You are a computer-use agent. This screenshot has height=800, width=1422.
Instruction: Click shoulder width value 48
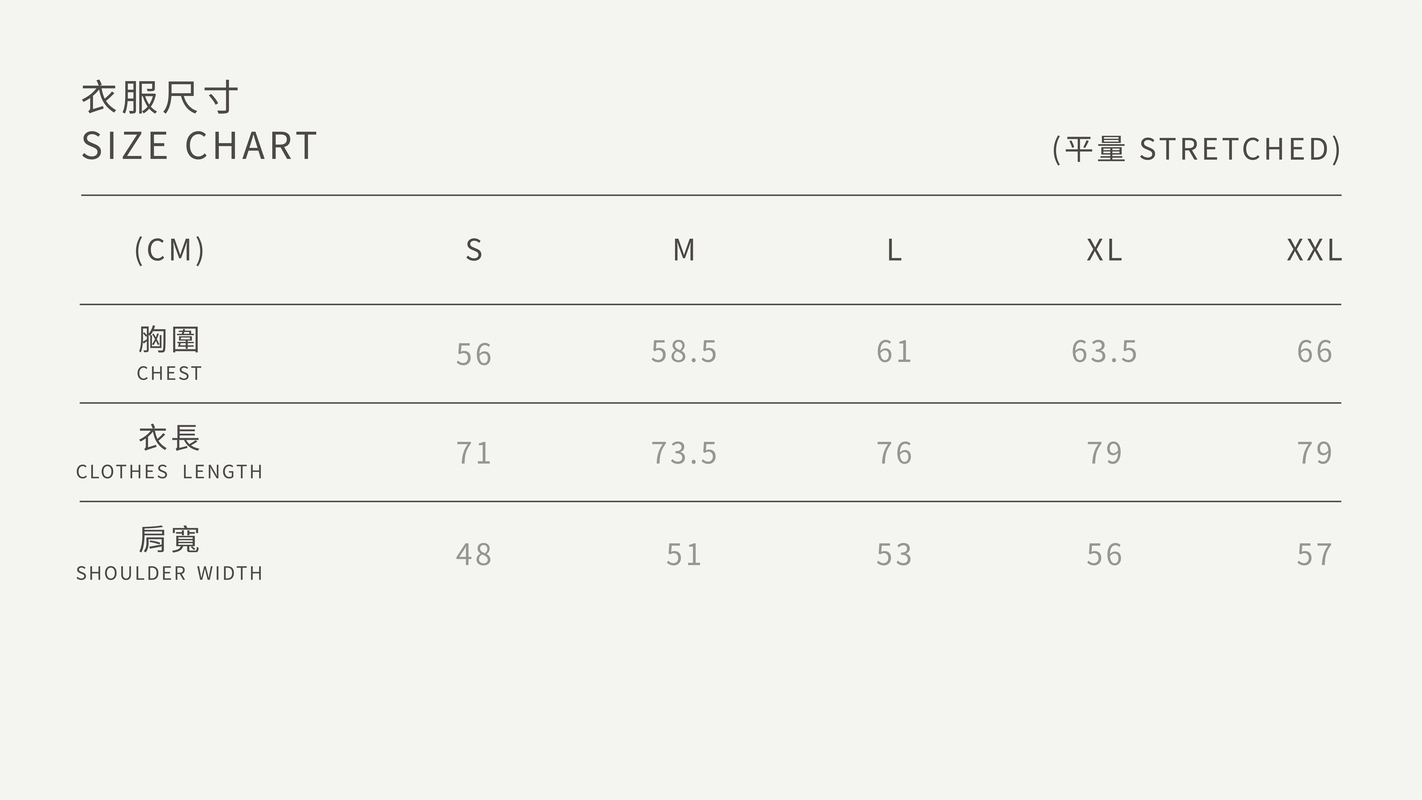click(474, 555)
